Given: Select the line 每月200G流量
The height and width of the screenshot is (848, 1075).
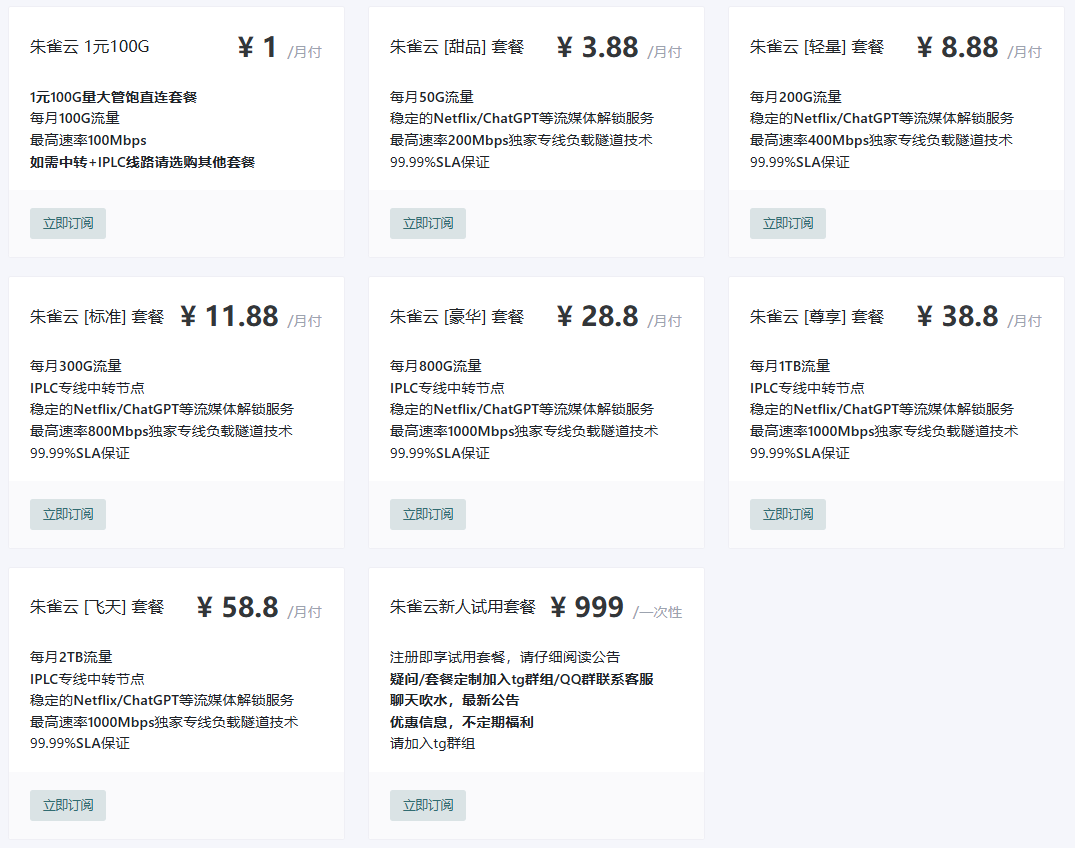Looking at the screenshot, I should (x=796, y=97).
